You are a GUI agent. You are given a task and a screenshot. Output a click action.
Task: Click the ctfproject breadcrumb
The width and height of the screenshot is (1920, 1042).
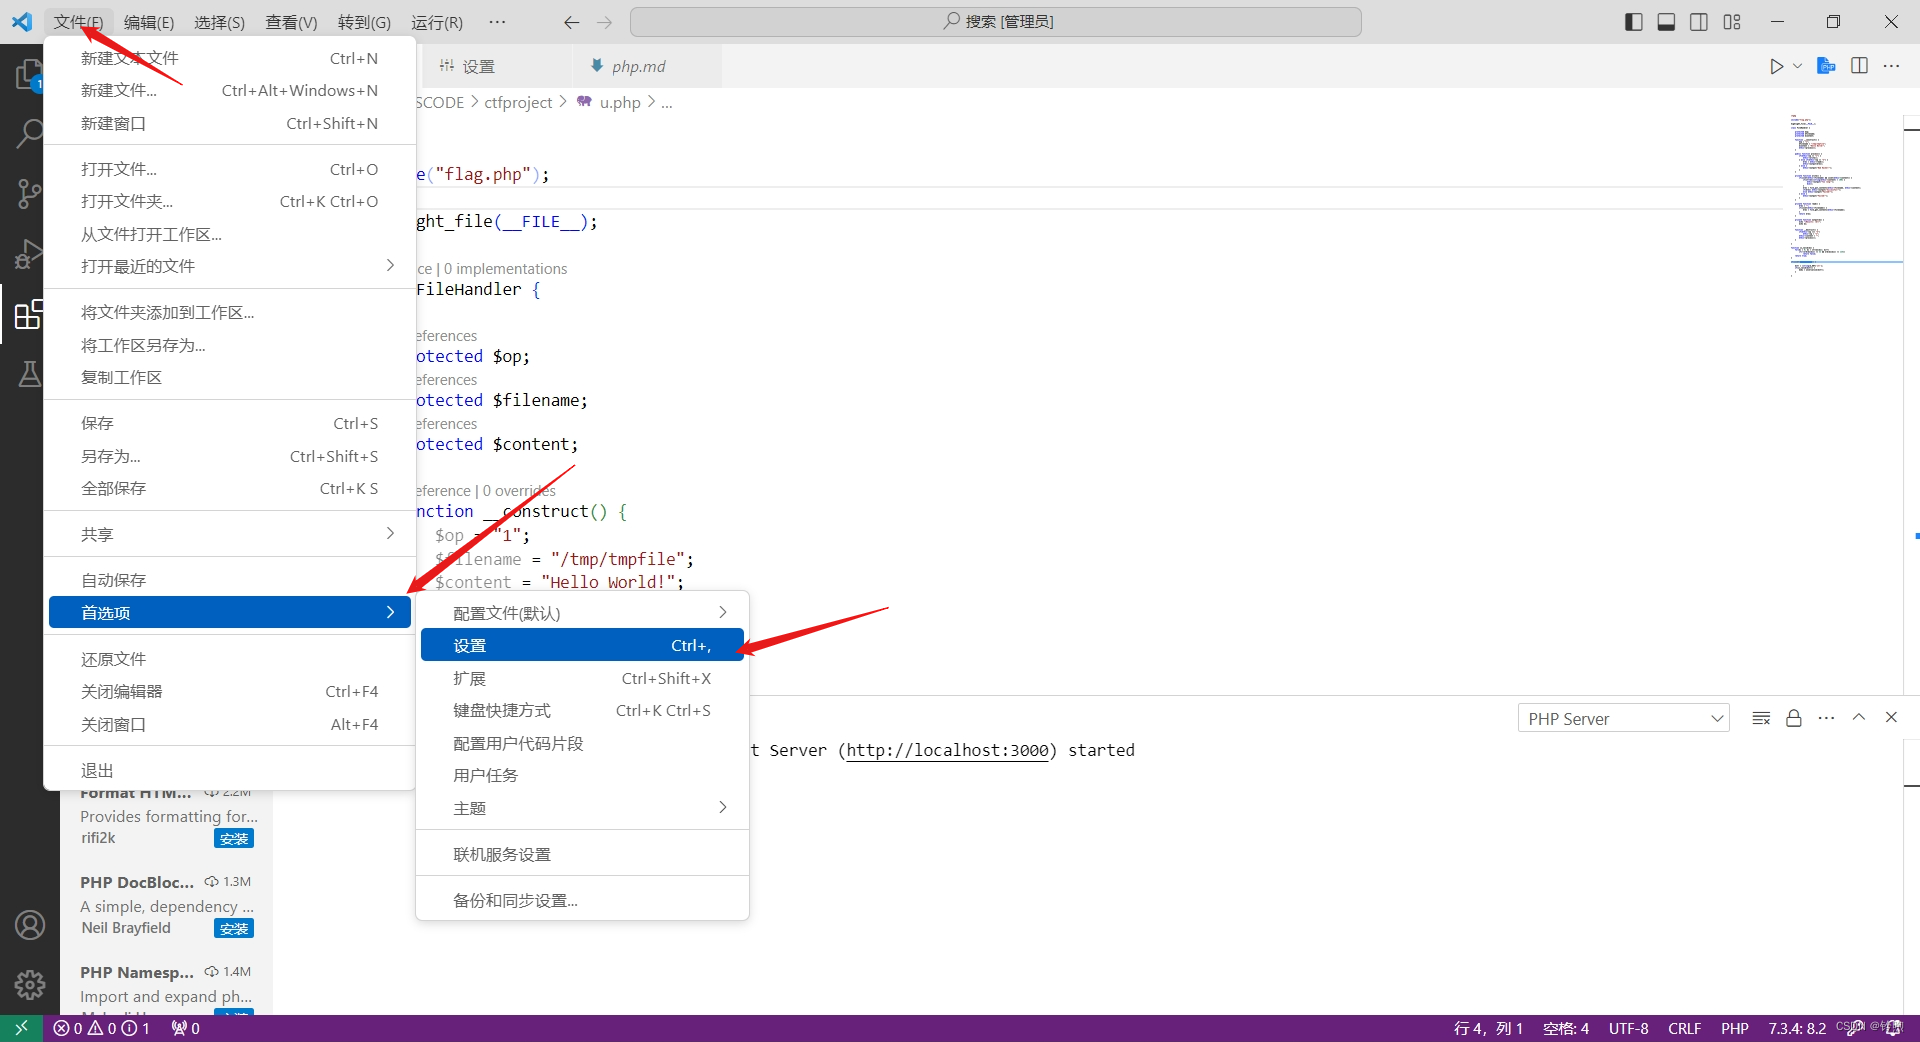click(x=518, y=102)
